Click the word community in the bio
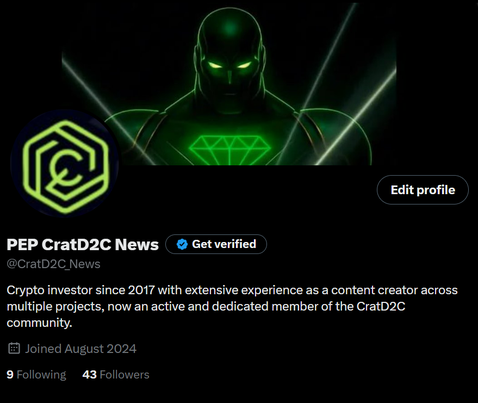The image size is (478, 403). [x=39, y=323]
